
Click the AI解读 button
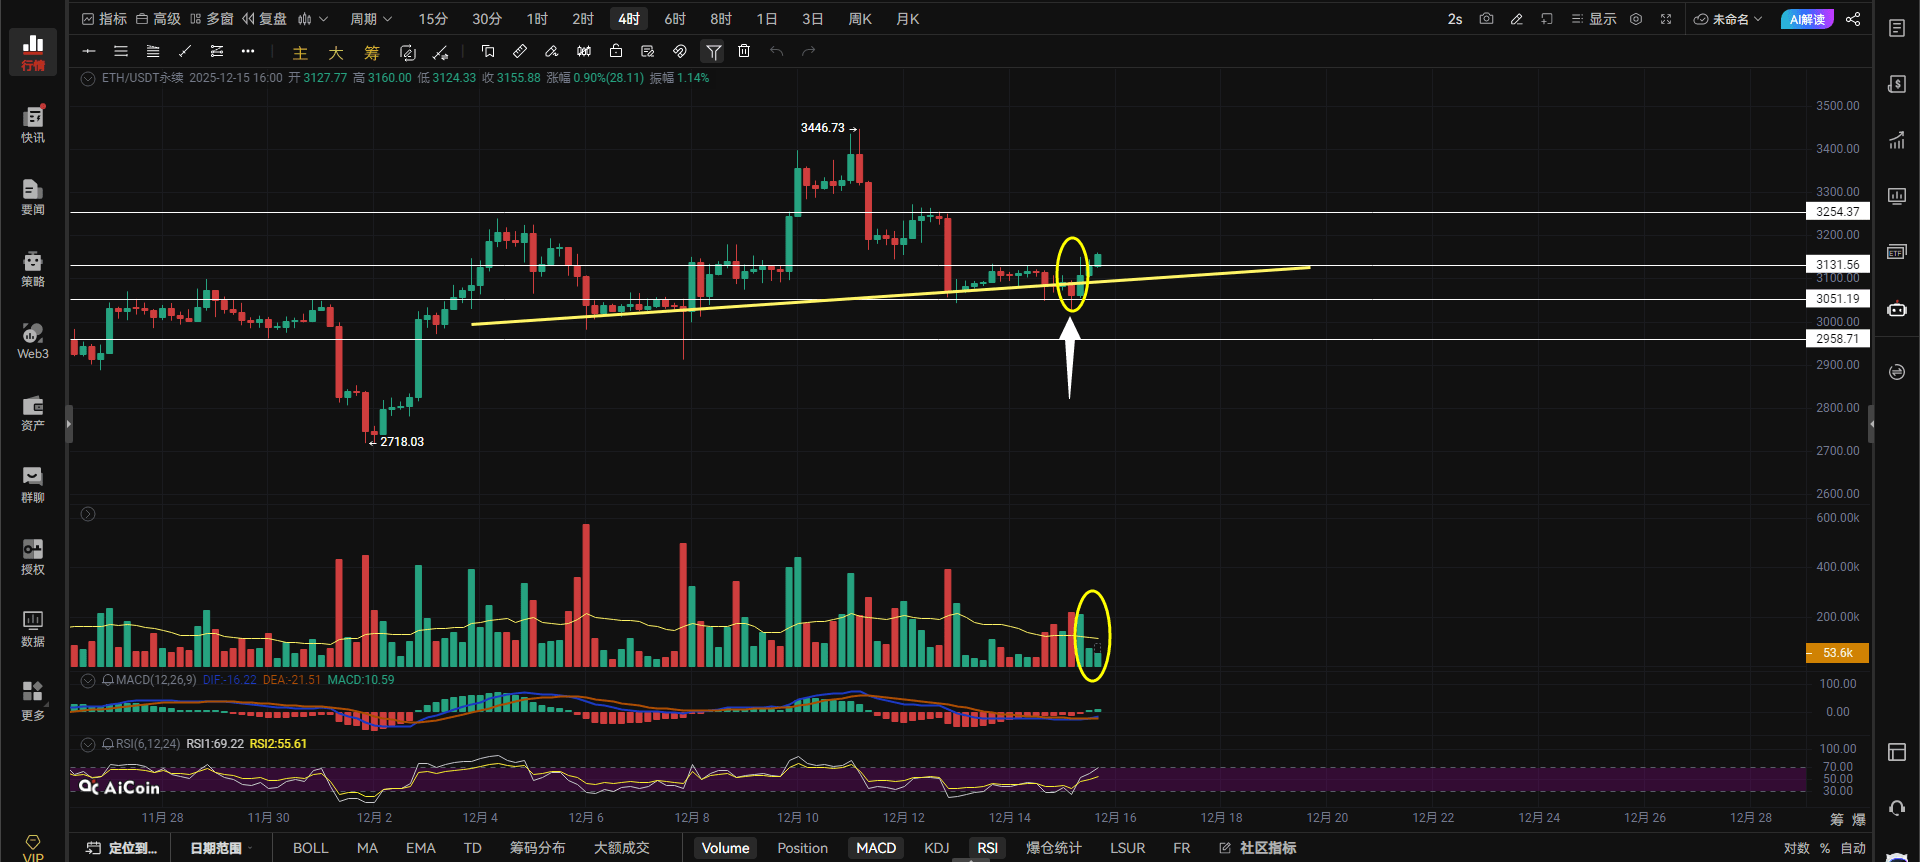1807,19
